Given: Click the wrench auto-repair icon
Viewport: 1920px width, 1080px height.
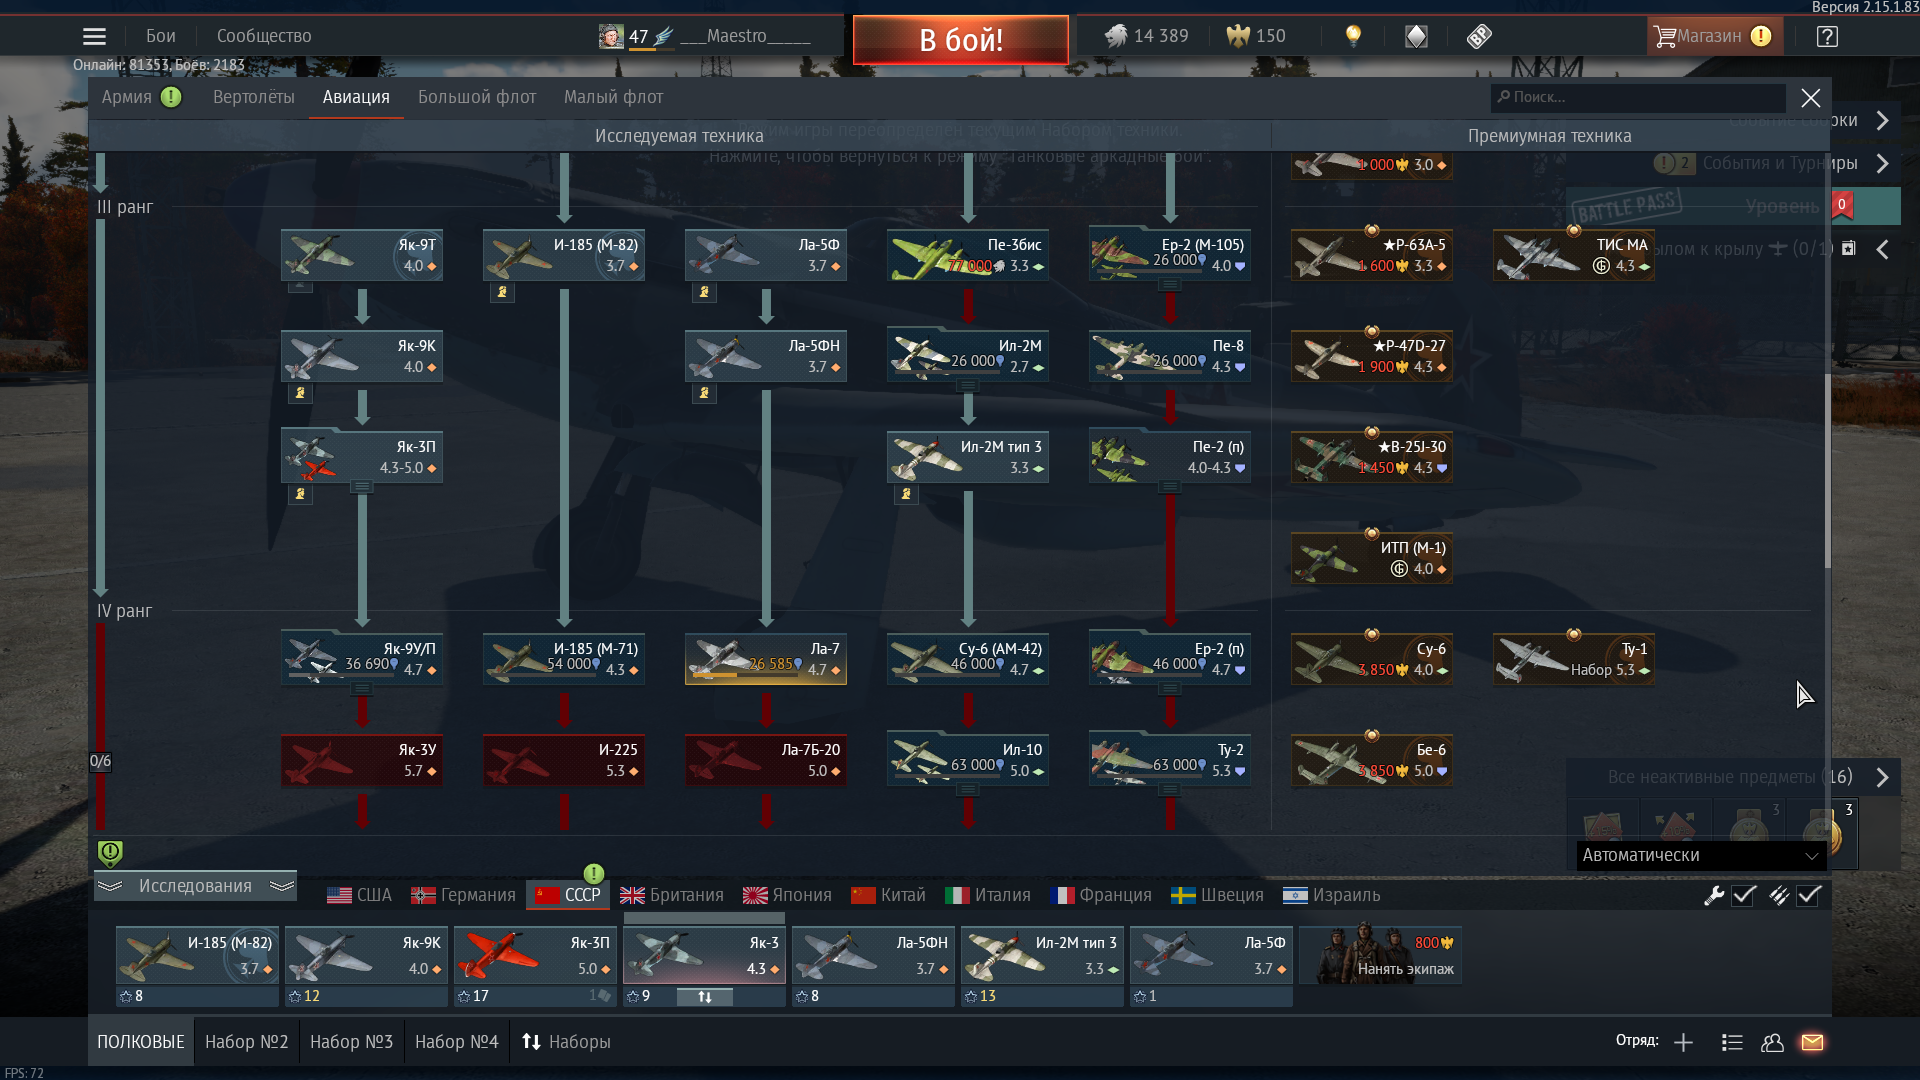Looking at the screenshot, I should click(x=1714, y=896).
